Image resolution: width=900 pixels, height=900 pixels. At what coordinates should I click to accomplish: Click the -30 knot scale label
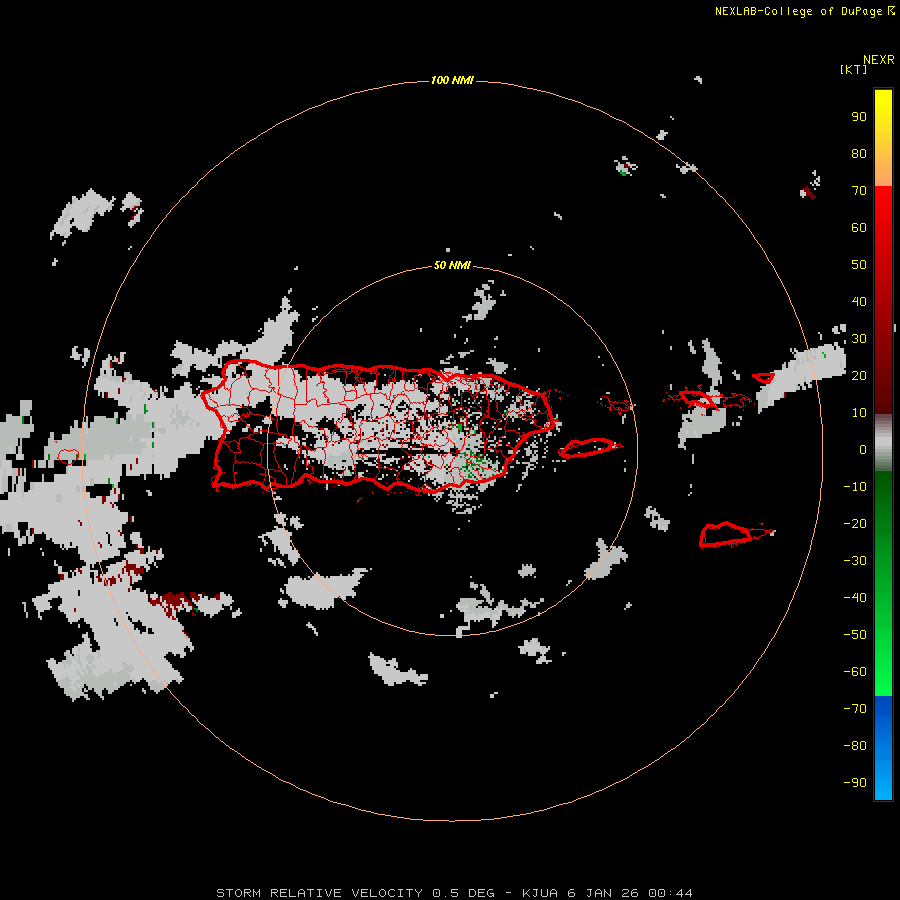click(855, 561)
